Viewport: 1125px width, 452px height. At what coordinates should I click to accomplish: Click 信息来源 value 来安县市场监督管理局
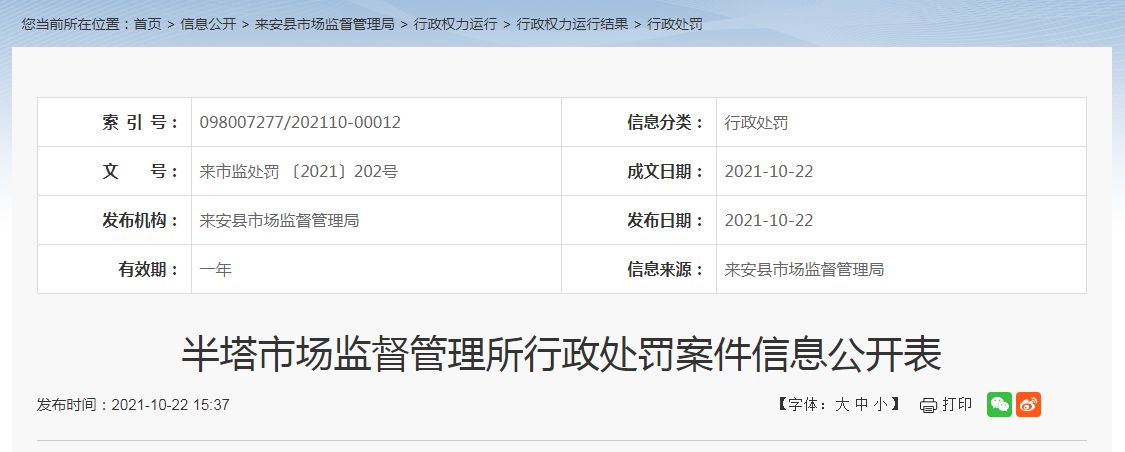[804, 270]
